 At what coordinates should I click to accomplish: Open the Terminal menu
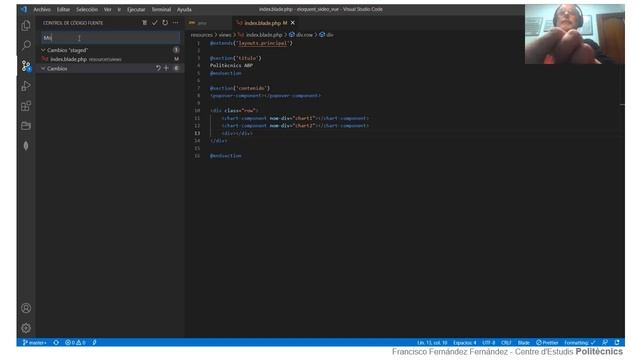[161, 9]
